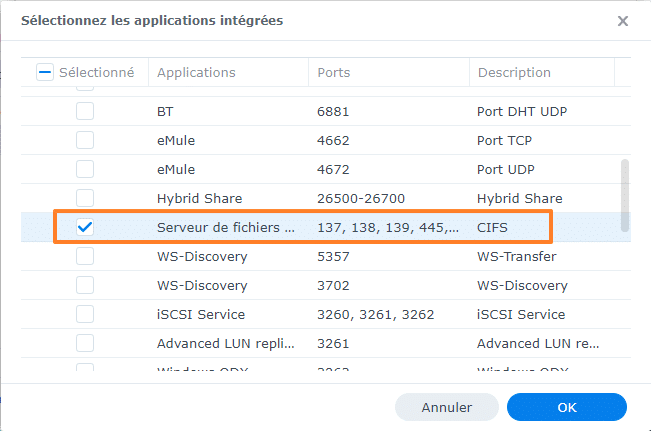Image resolution: width=651 pixels, height=431 pixels.
Task: Enable eMule port 4662 checkbox
Action: (85, 140)
